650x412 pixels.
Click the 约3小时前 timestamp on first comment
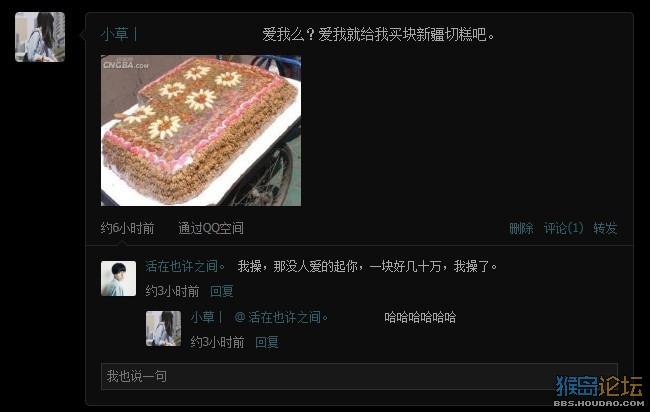[x=172, y=291]
